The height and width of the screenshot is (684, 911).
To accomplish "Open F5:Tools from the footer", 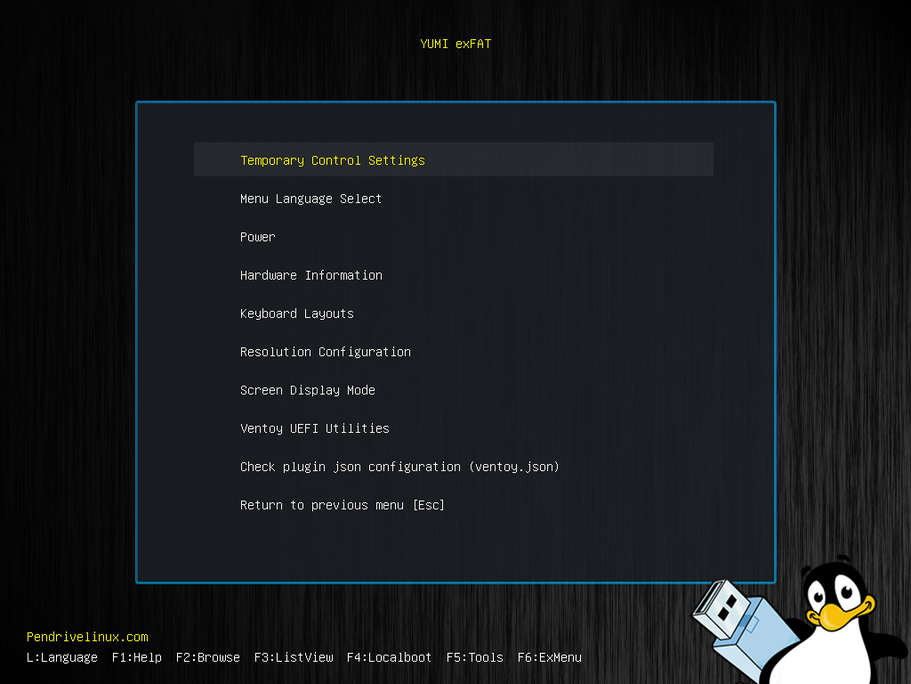I will [x=475, y=657].
